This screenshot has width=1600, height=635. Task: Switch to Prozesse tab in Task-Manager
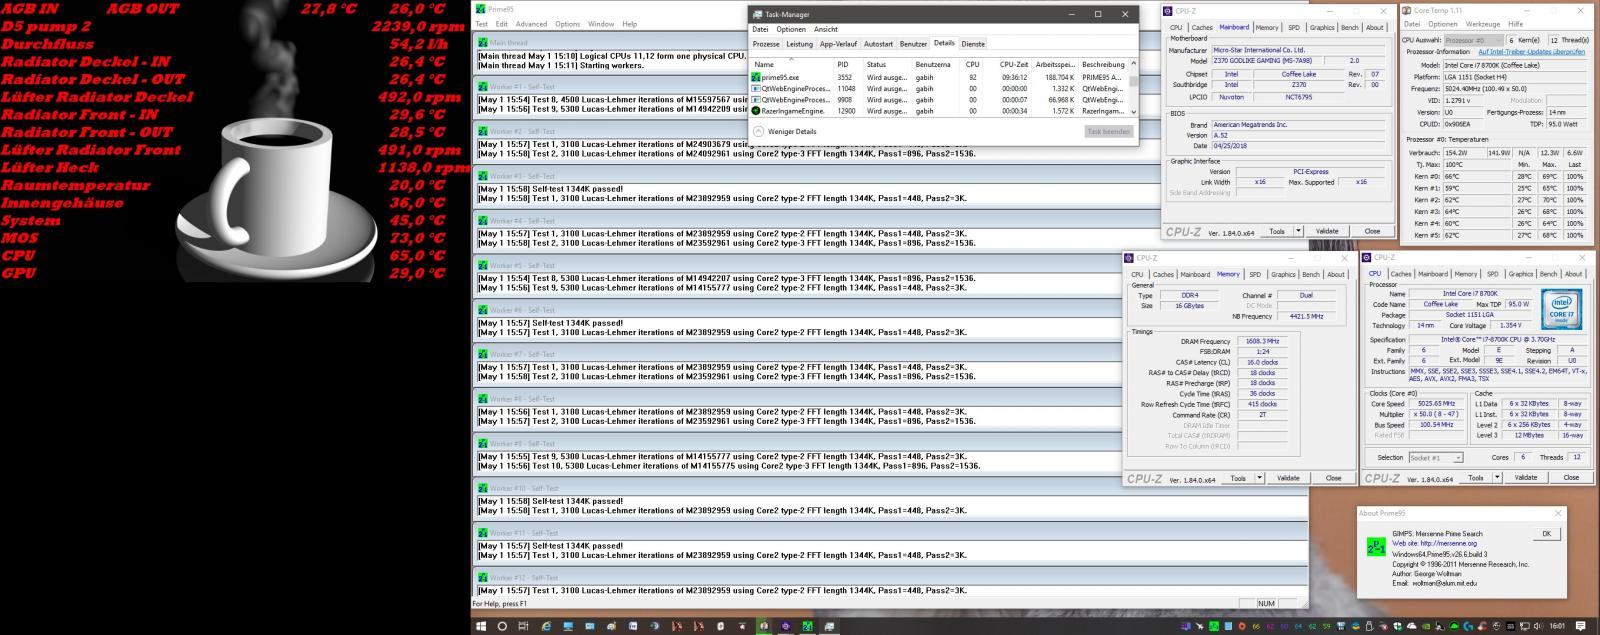[766, 44]
